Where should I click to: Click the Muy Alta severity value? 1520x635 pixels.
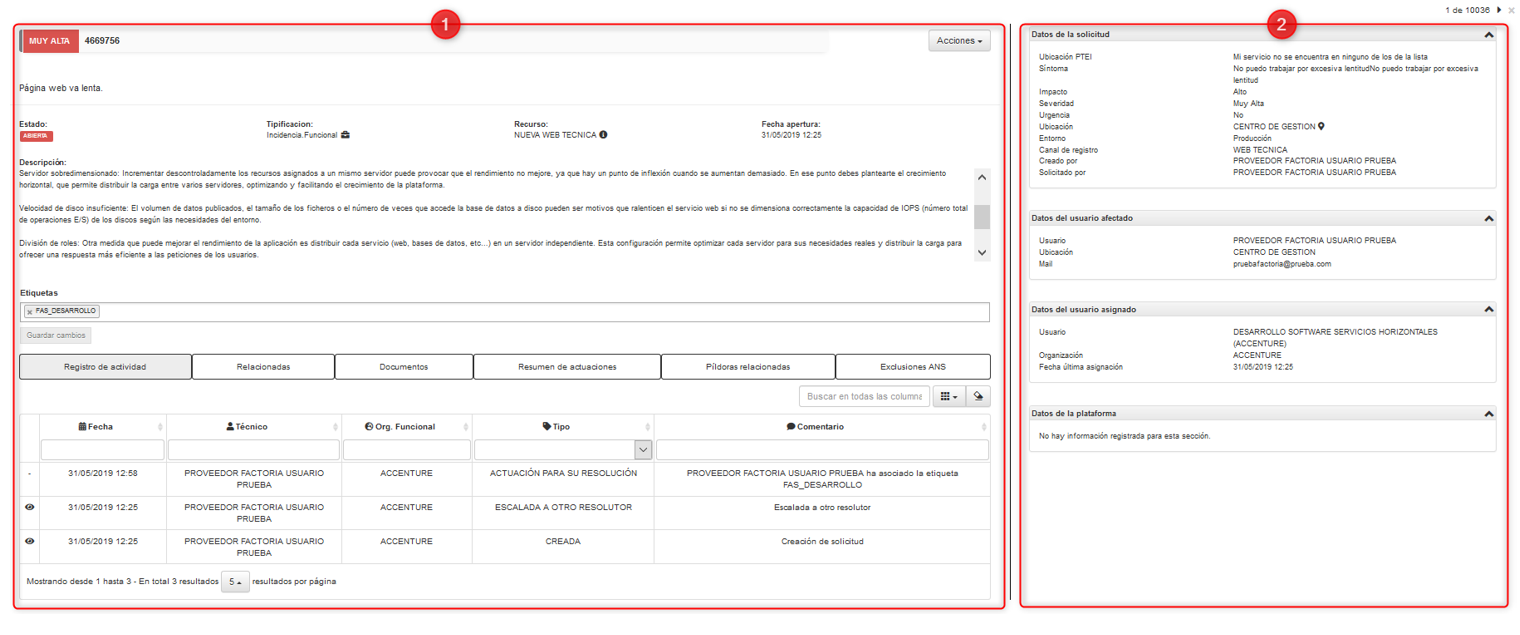[x=1249, y=104]
